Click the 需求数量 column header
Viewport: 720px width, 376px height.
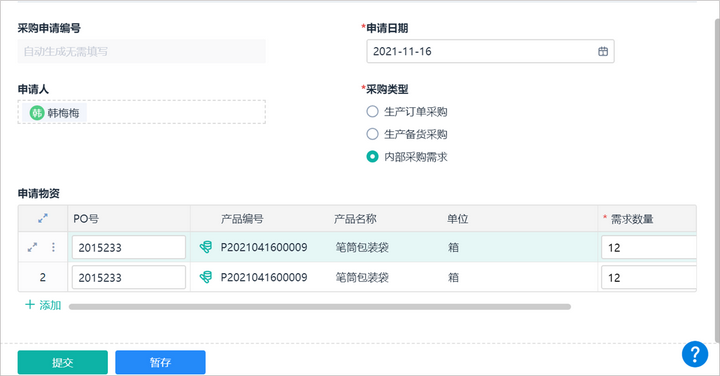[632, 219]
